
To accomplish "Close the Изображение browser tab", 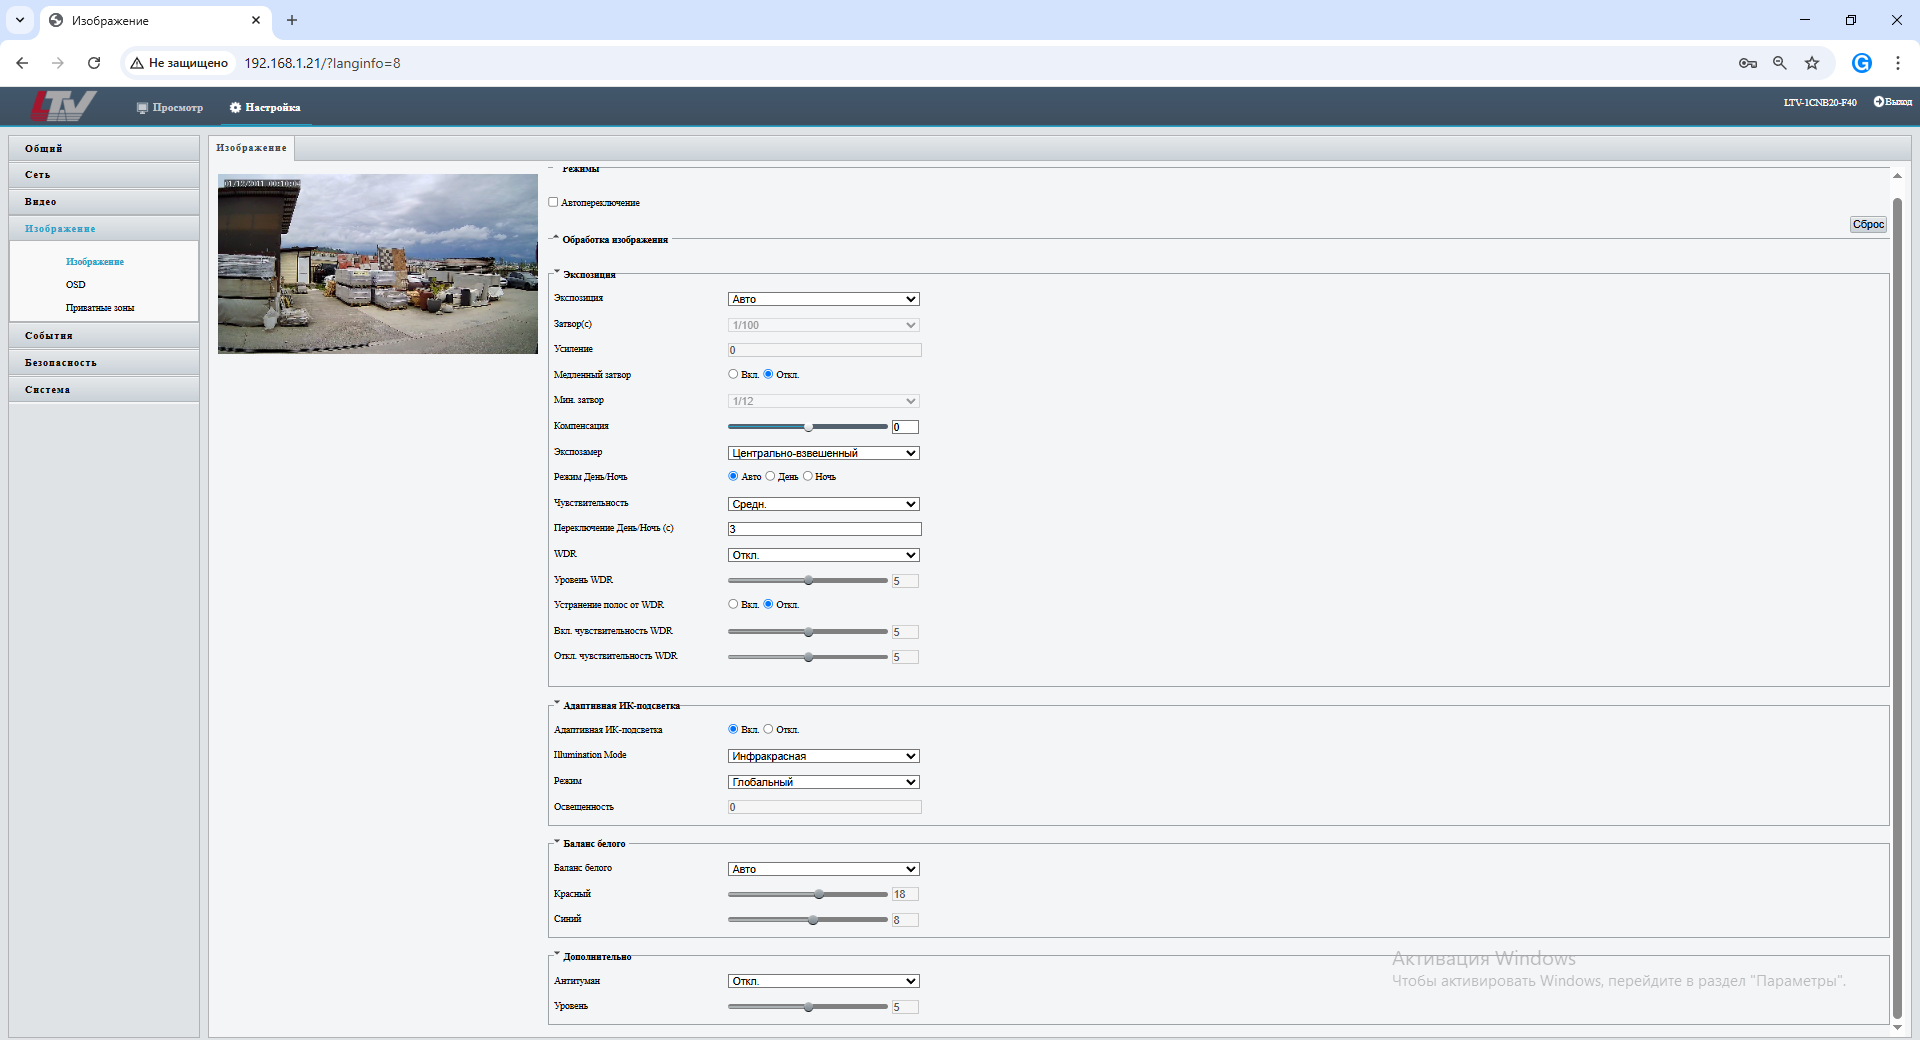I will pyautogui.click(x=256, y=20).
